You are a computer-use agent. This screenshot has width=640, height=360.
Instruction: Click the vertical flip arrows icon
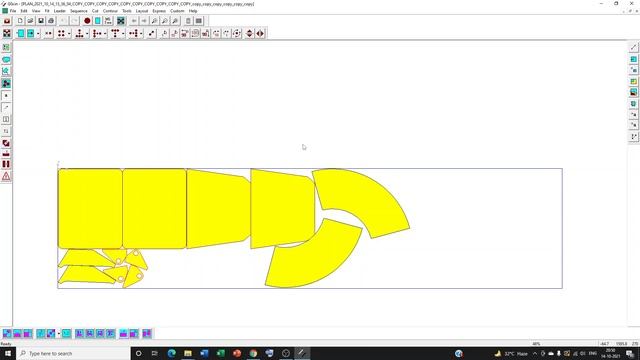tap(249, 33)
